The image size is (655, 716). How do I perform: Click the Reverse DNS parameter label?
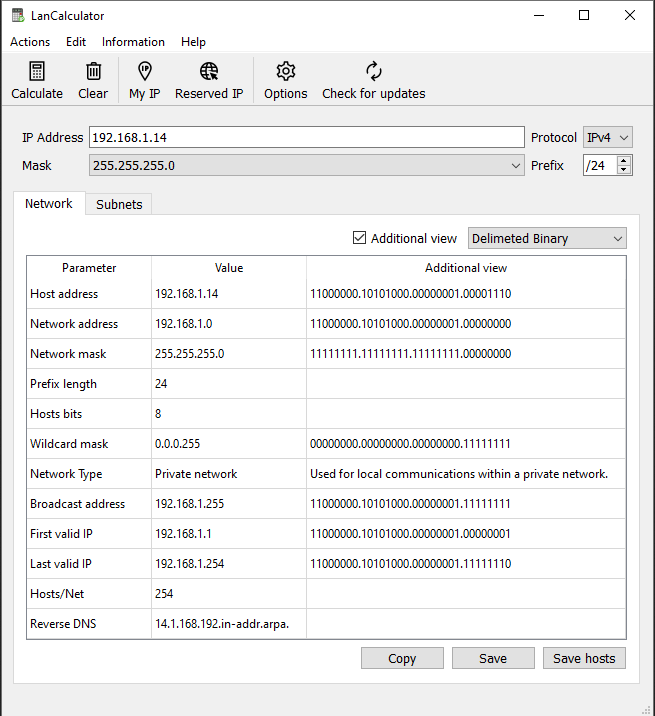(63, 624)
